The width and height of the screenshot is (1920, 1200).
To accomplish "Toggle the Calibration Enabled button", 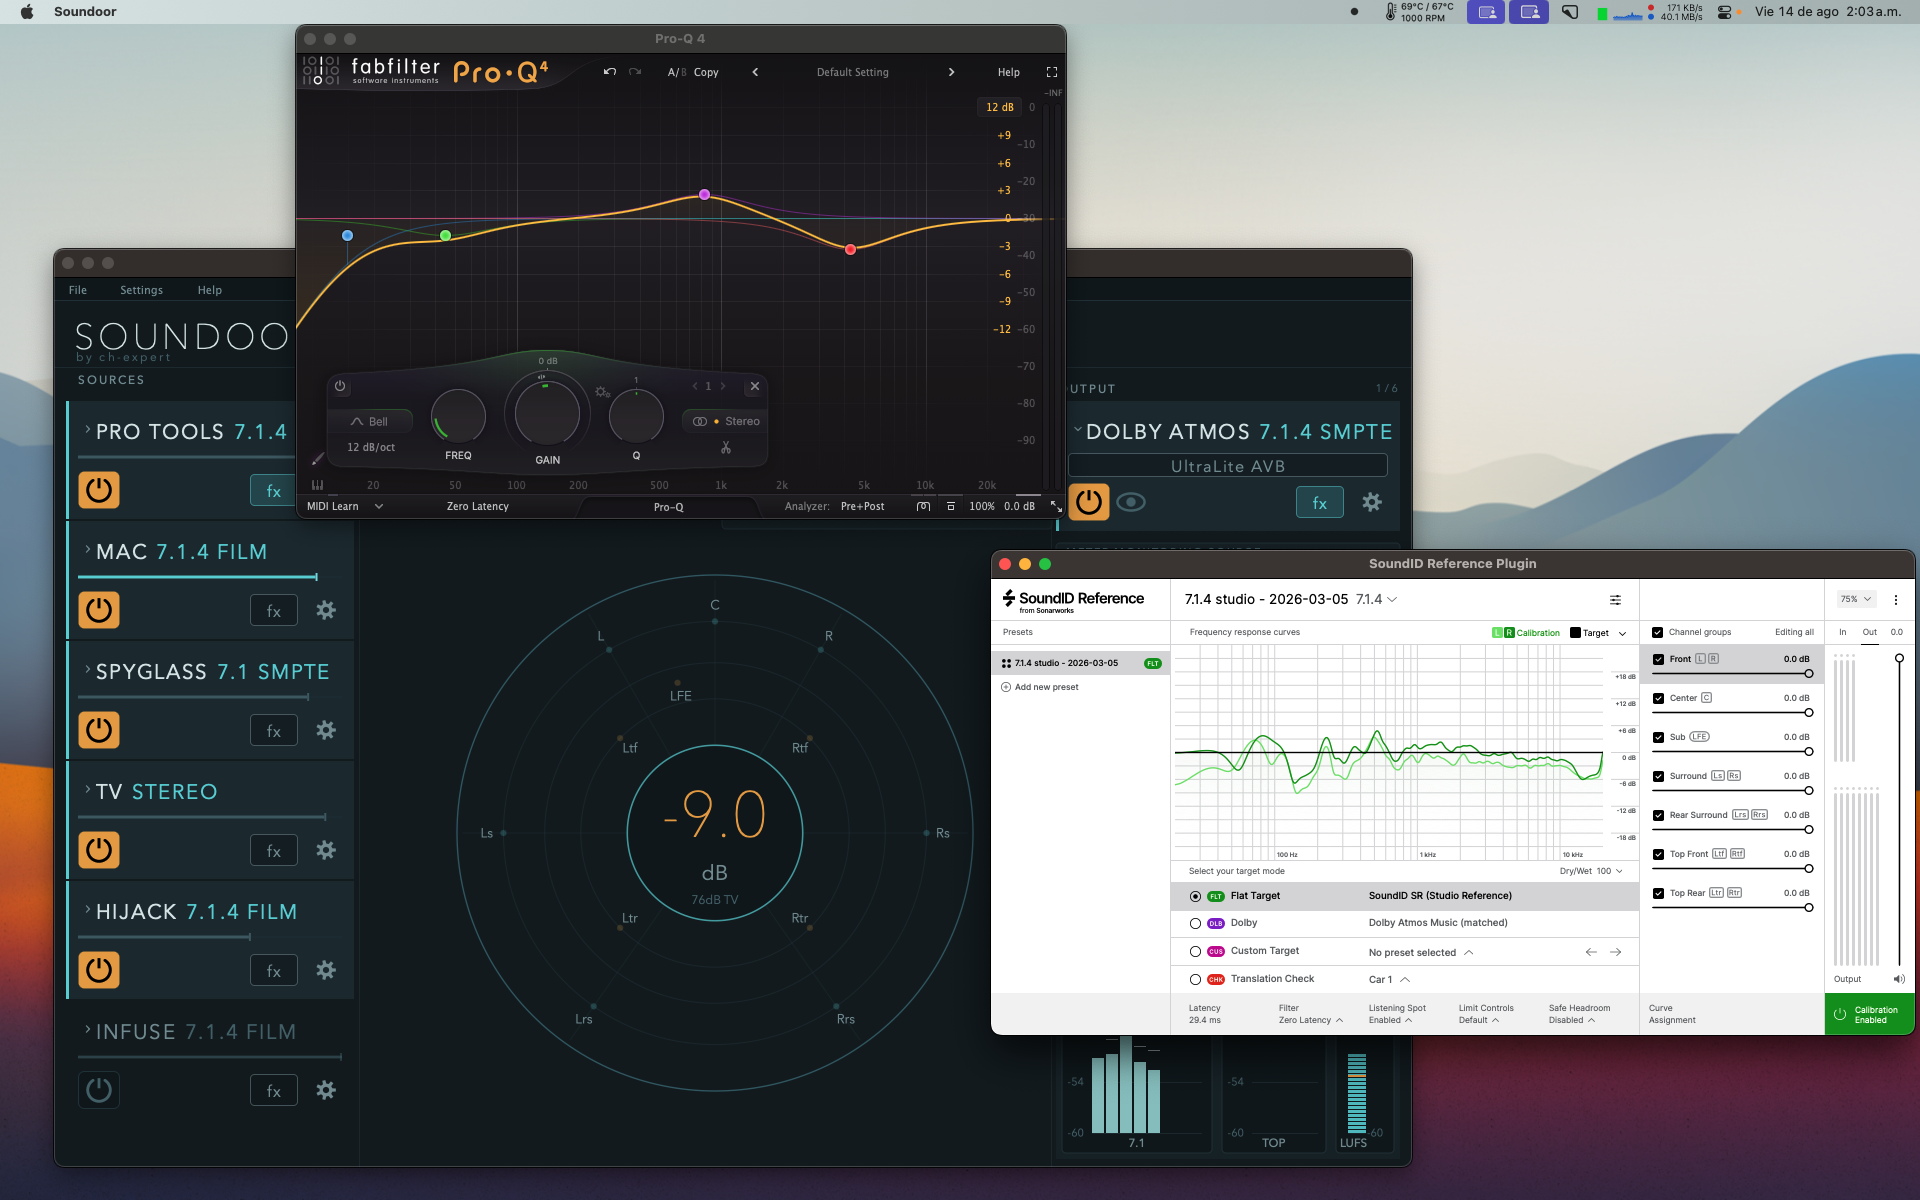I will click(1869, 1015).
